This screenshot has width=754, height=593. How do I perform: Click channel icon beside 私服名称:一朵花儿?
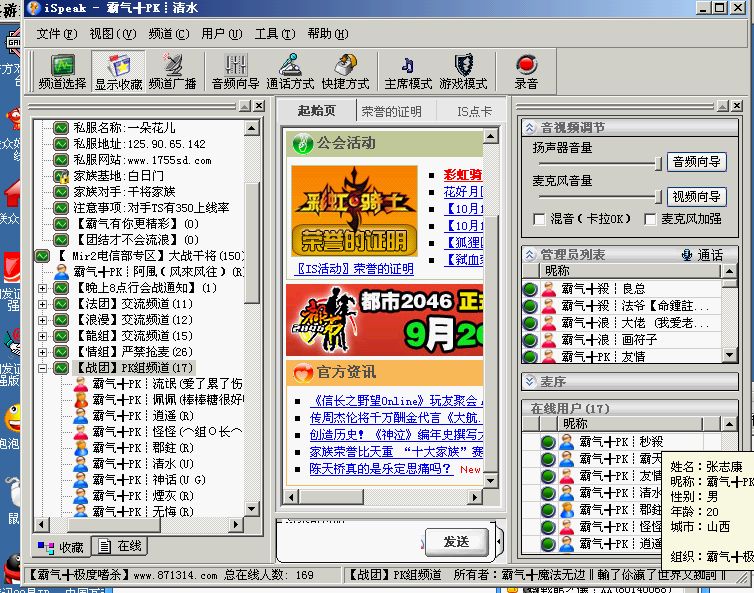[x=61, y=127]
